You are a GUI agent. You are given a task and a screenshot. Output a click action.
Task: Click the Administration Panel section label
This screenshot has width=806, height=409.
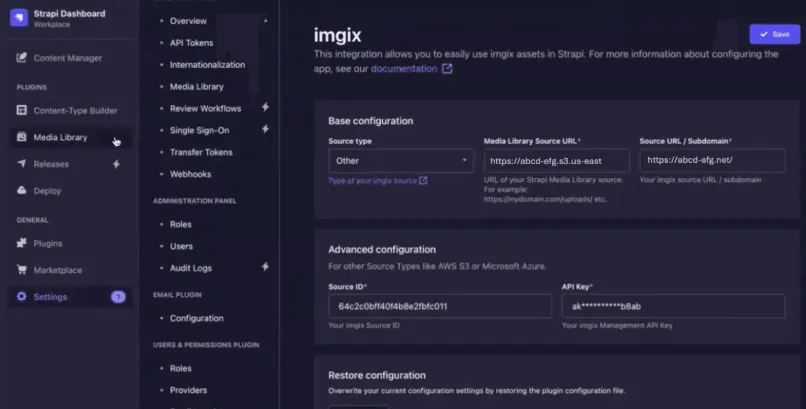pos(195,201)
